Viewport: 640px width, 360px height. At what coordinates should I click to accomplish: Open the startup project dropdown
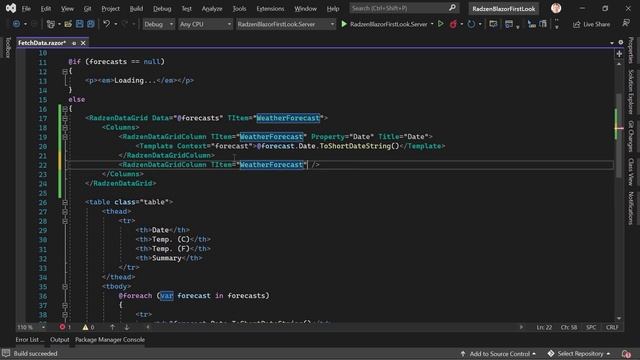pyautogui.click(x=285, y=24)
